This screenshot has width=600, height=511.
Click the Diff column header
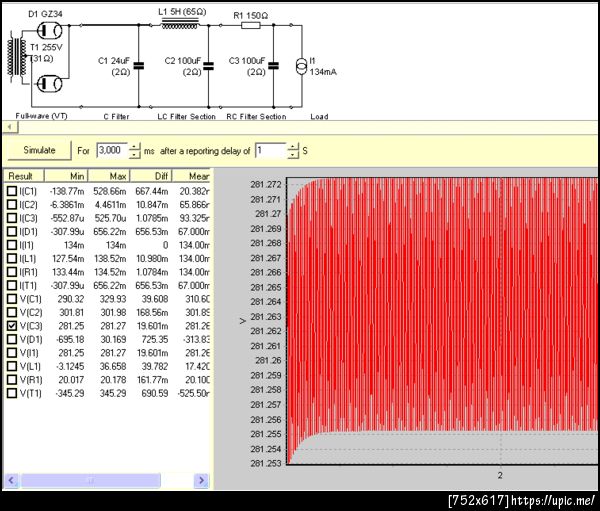[152, 176]
